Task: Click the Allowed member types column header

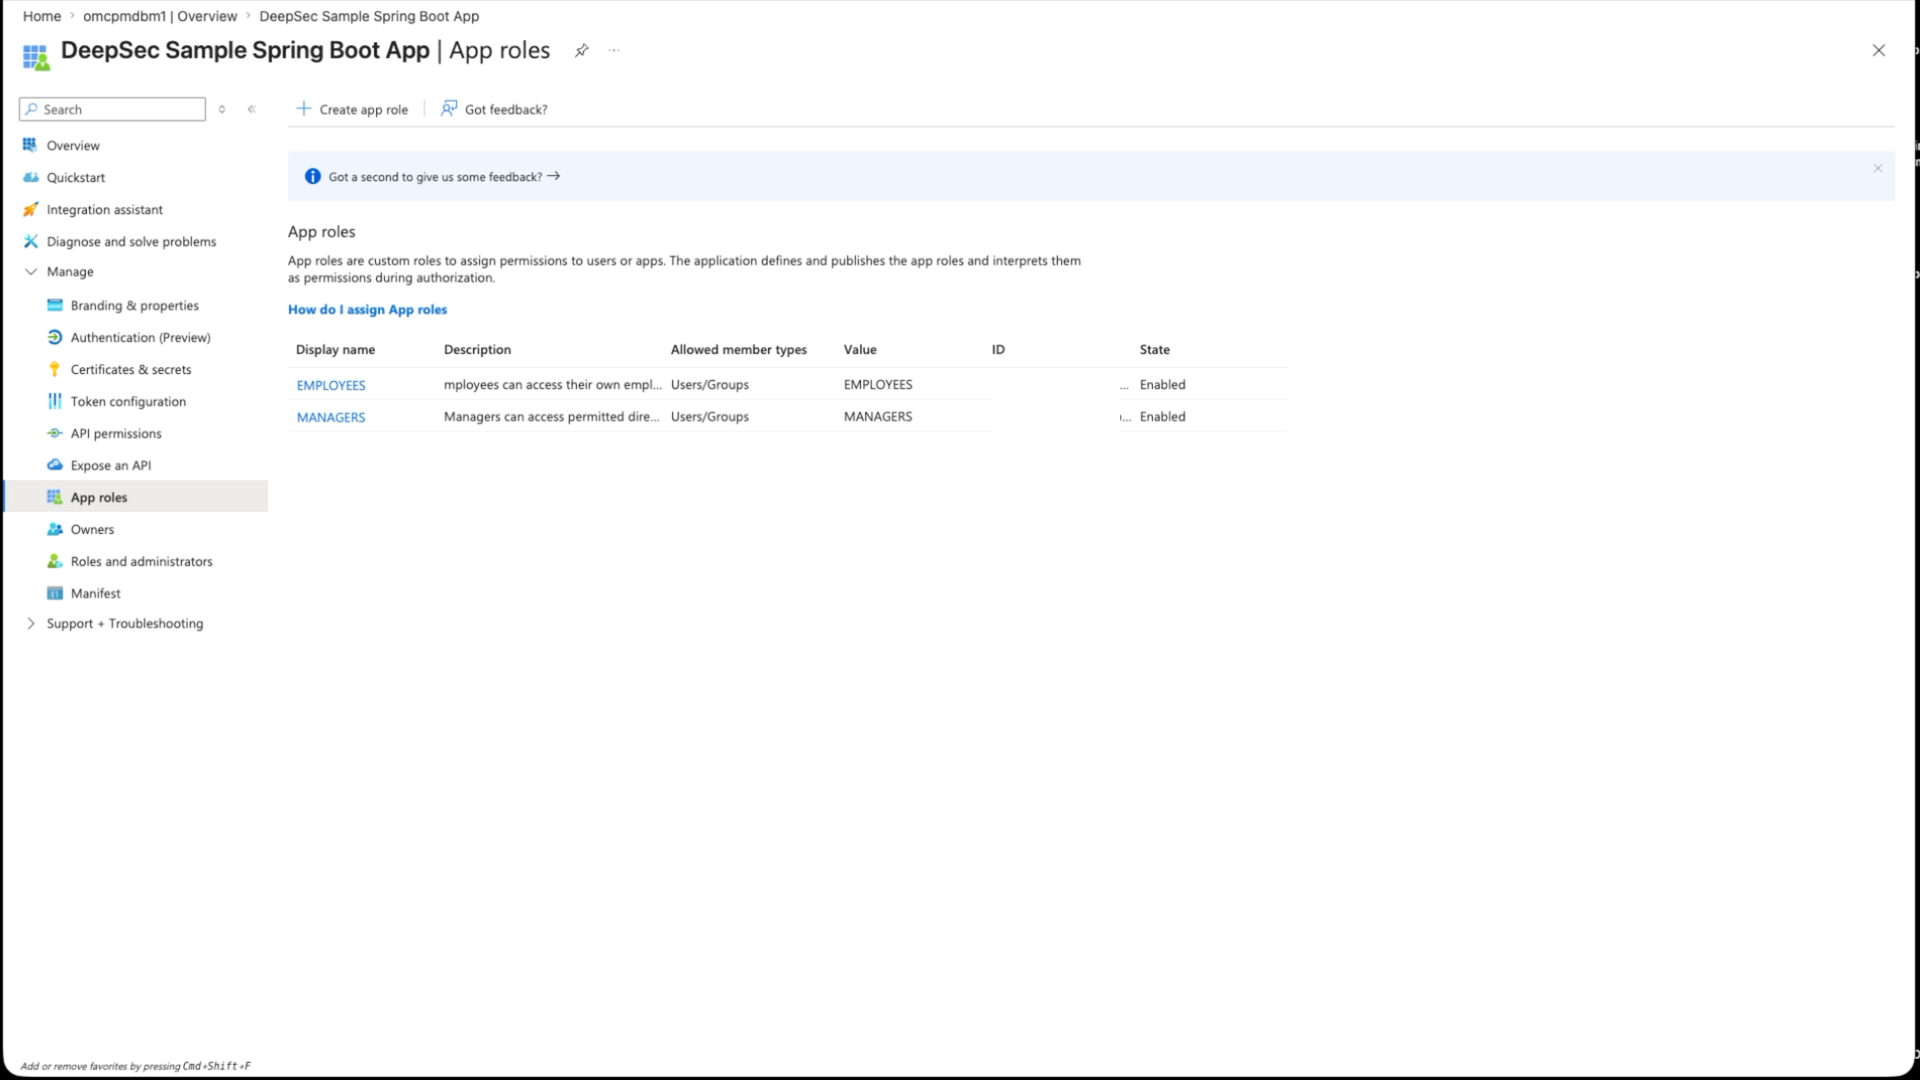Action: pyautogui.click(x=738, y=349)
